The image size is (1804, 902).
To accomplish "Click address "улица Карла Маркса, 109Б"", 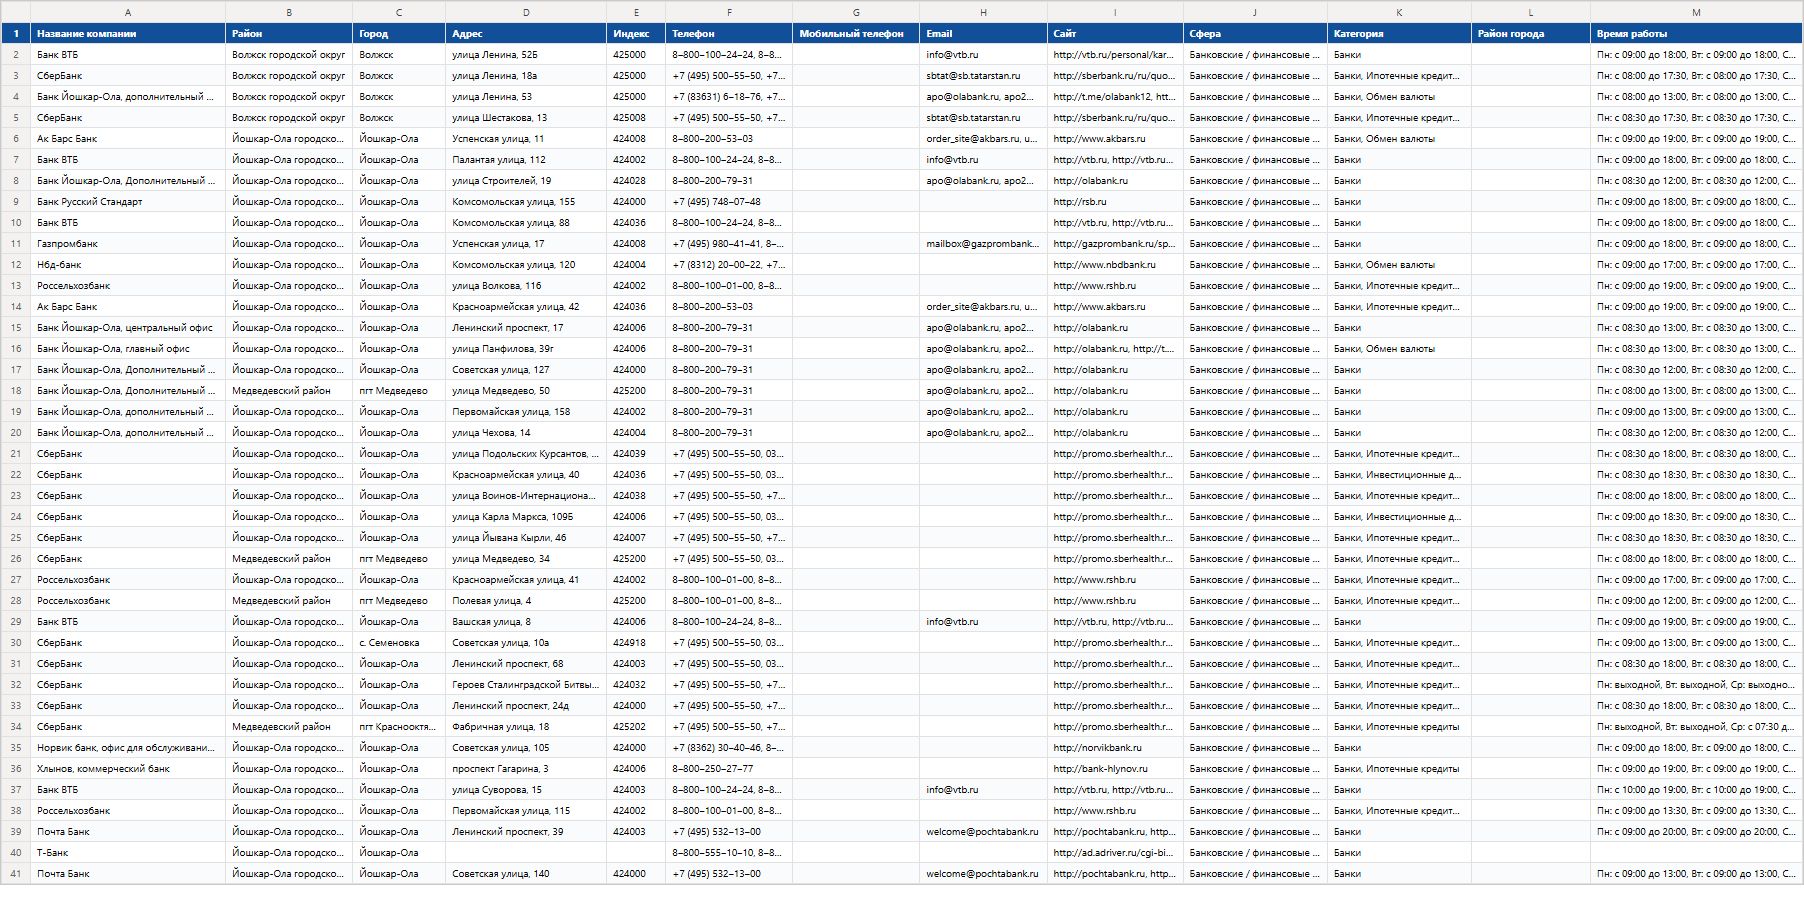I will tap(526, 517).
